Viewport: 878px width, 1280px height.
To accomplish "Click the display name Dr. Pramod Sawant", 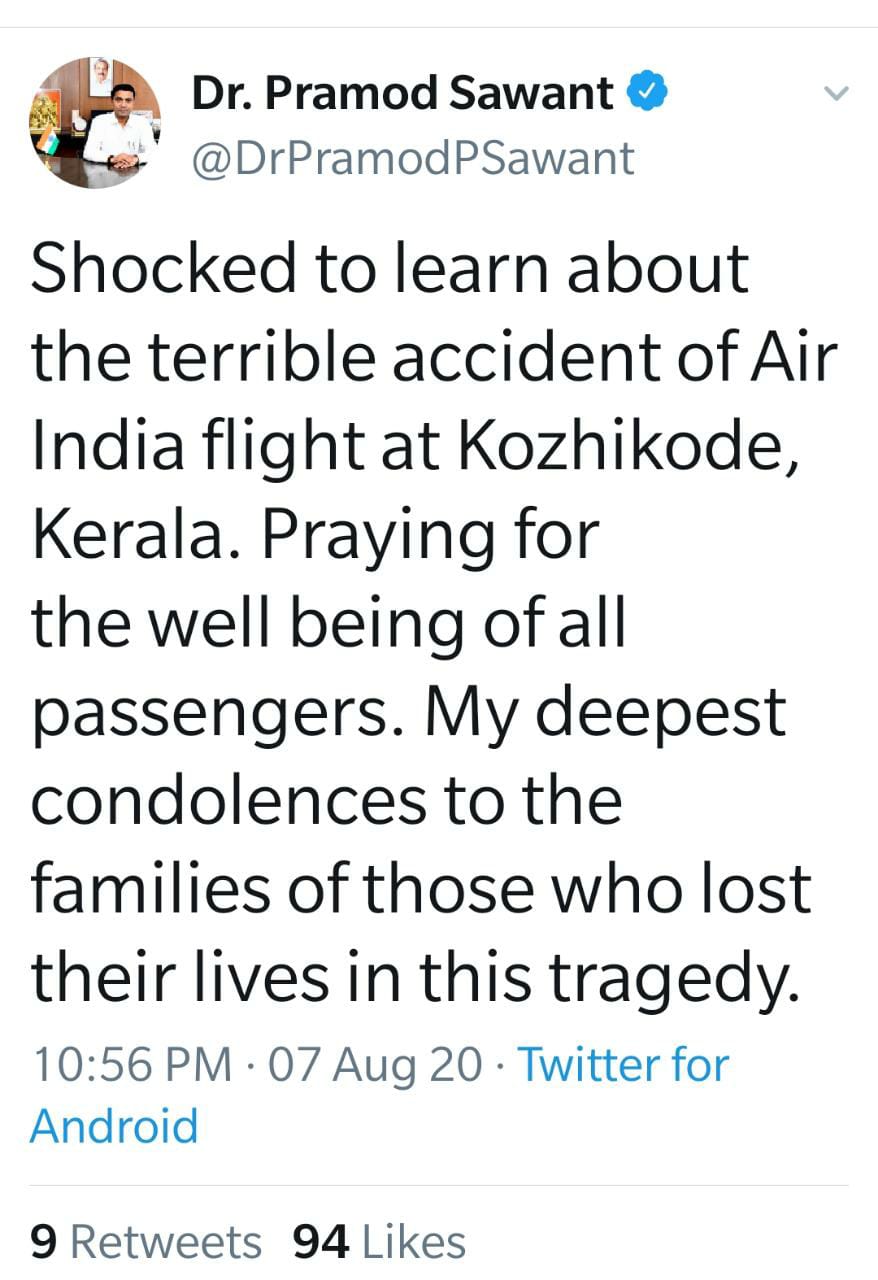I will 402,94.
